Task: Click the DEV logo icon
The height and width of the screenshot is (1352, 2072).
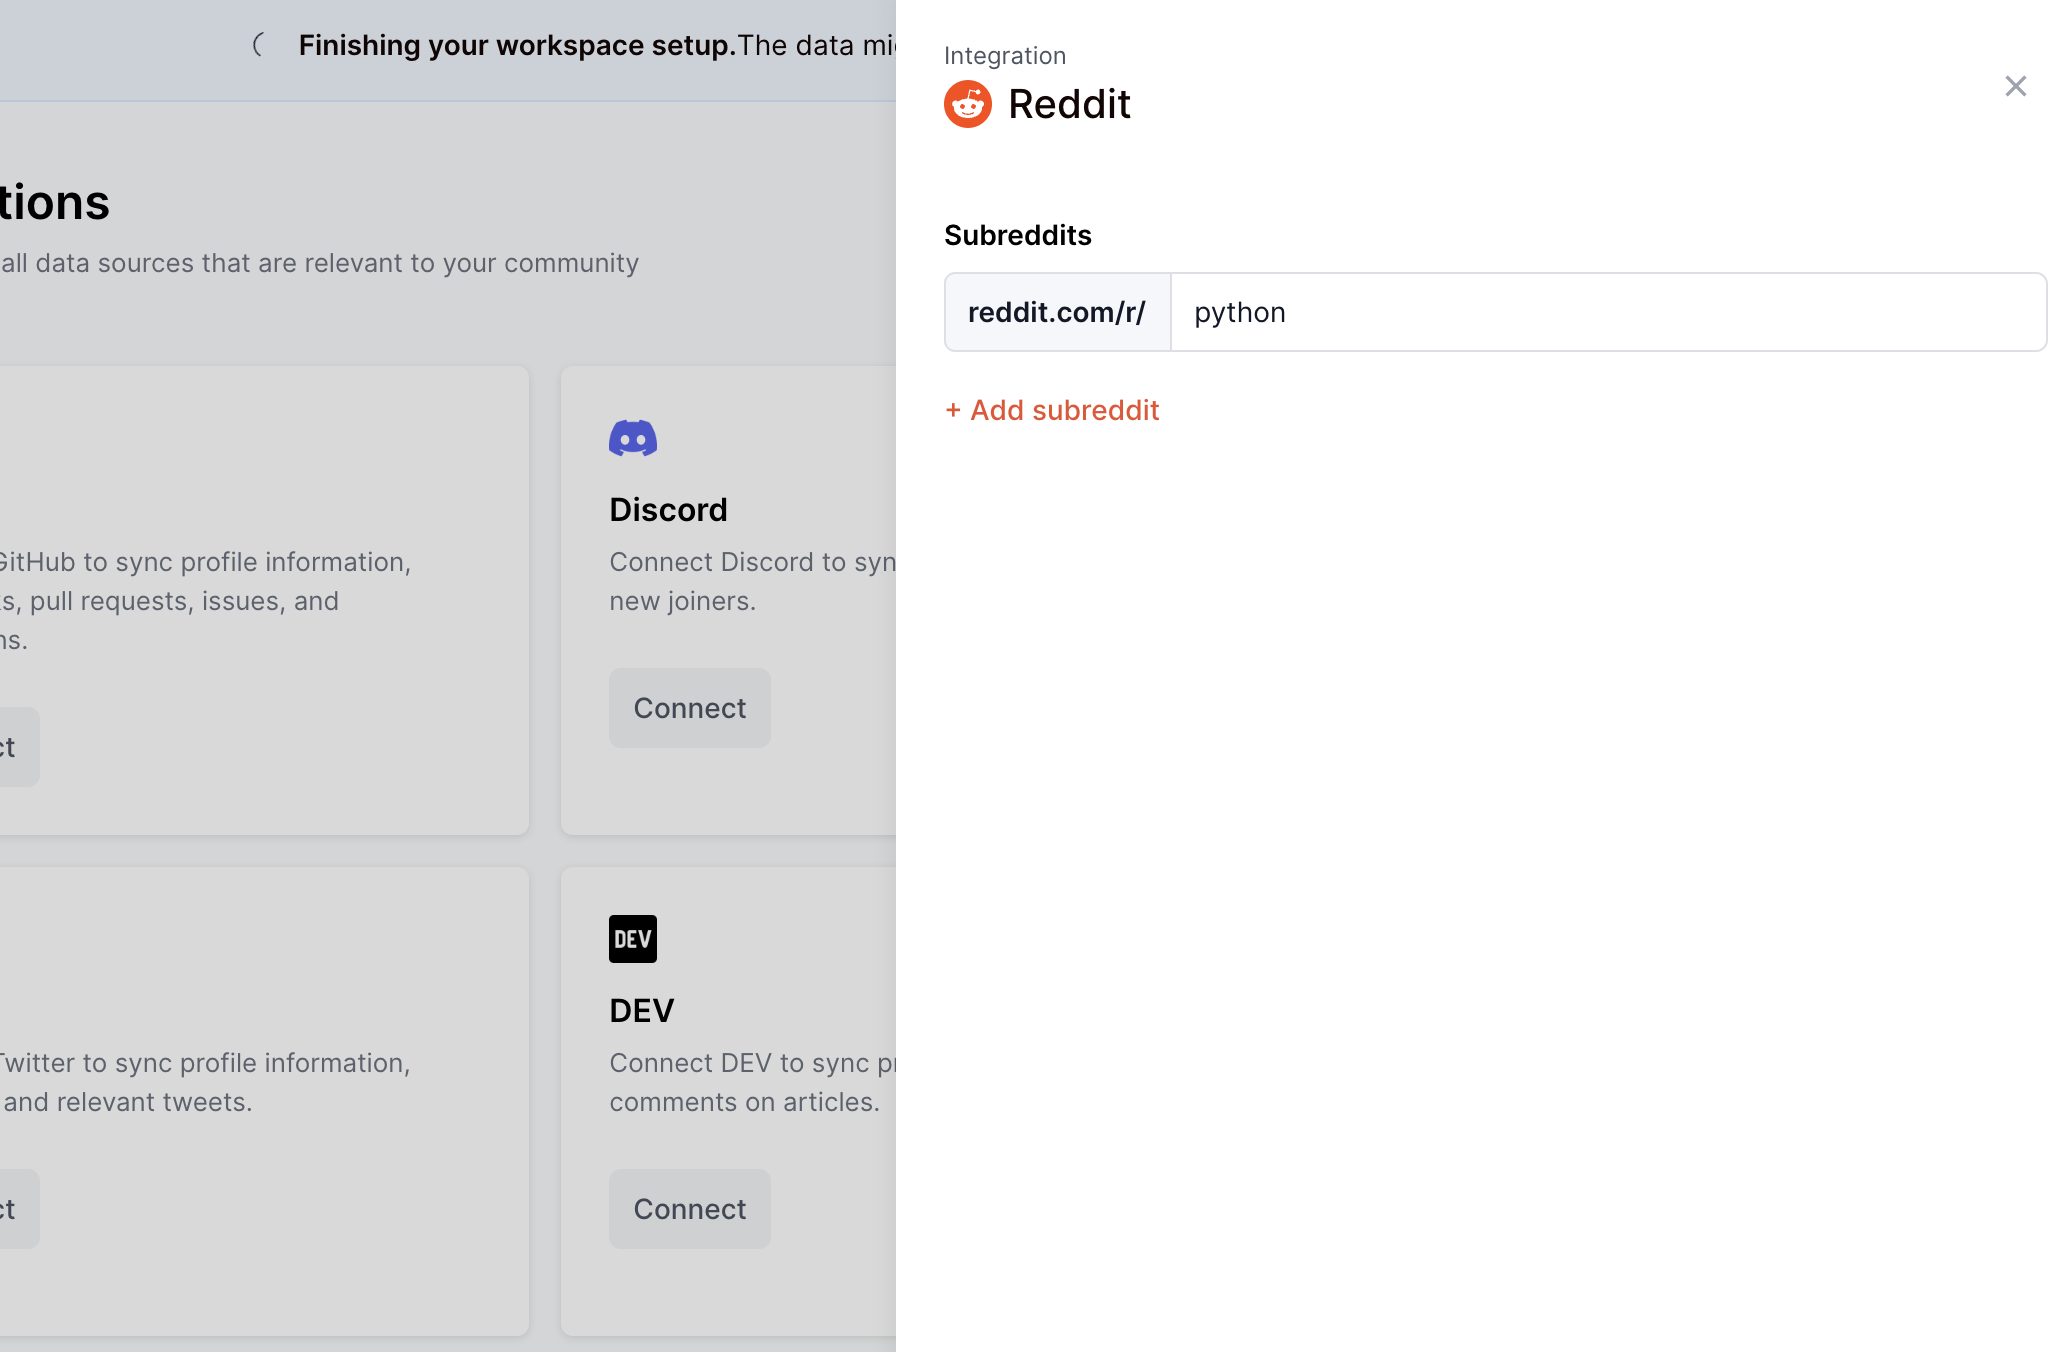Action: click(x=633, y=939)
